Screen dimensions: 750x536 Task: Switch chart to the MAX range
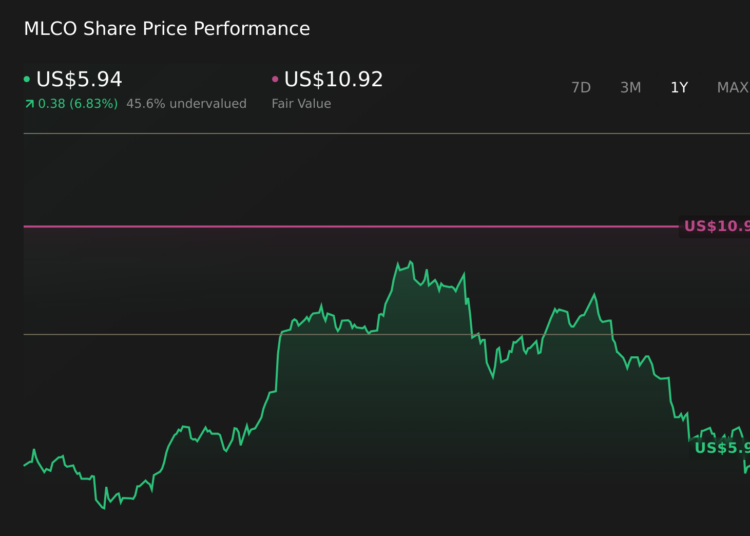733,88
